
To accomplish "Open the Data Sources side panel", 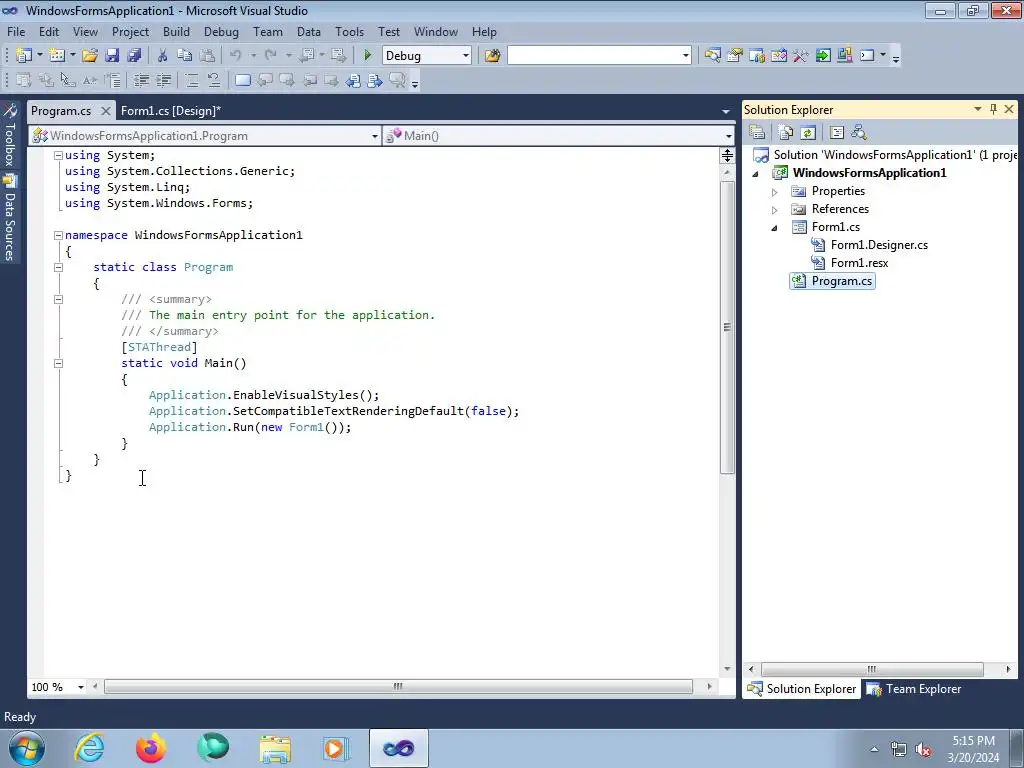I will (10, 218).
